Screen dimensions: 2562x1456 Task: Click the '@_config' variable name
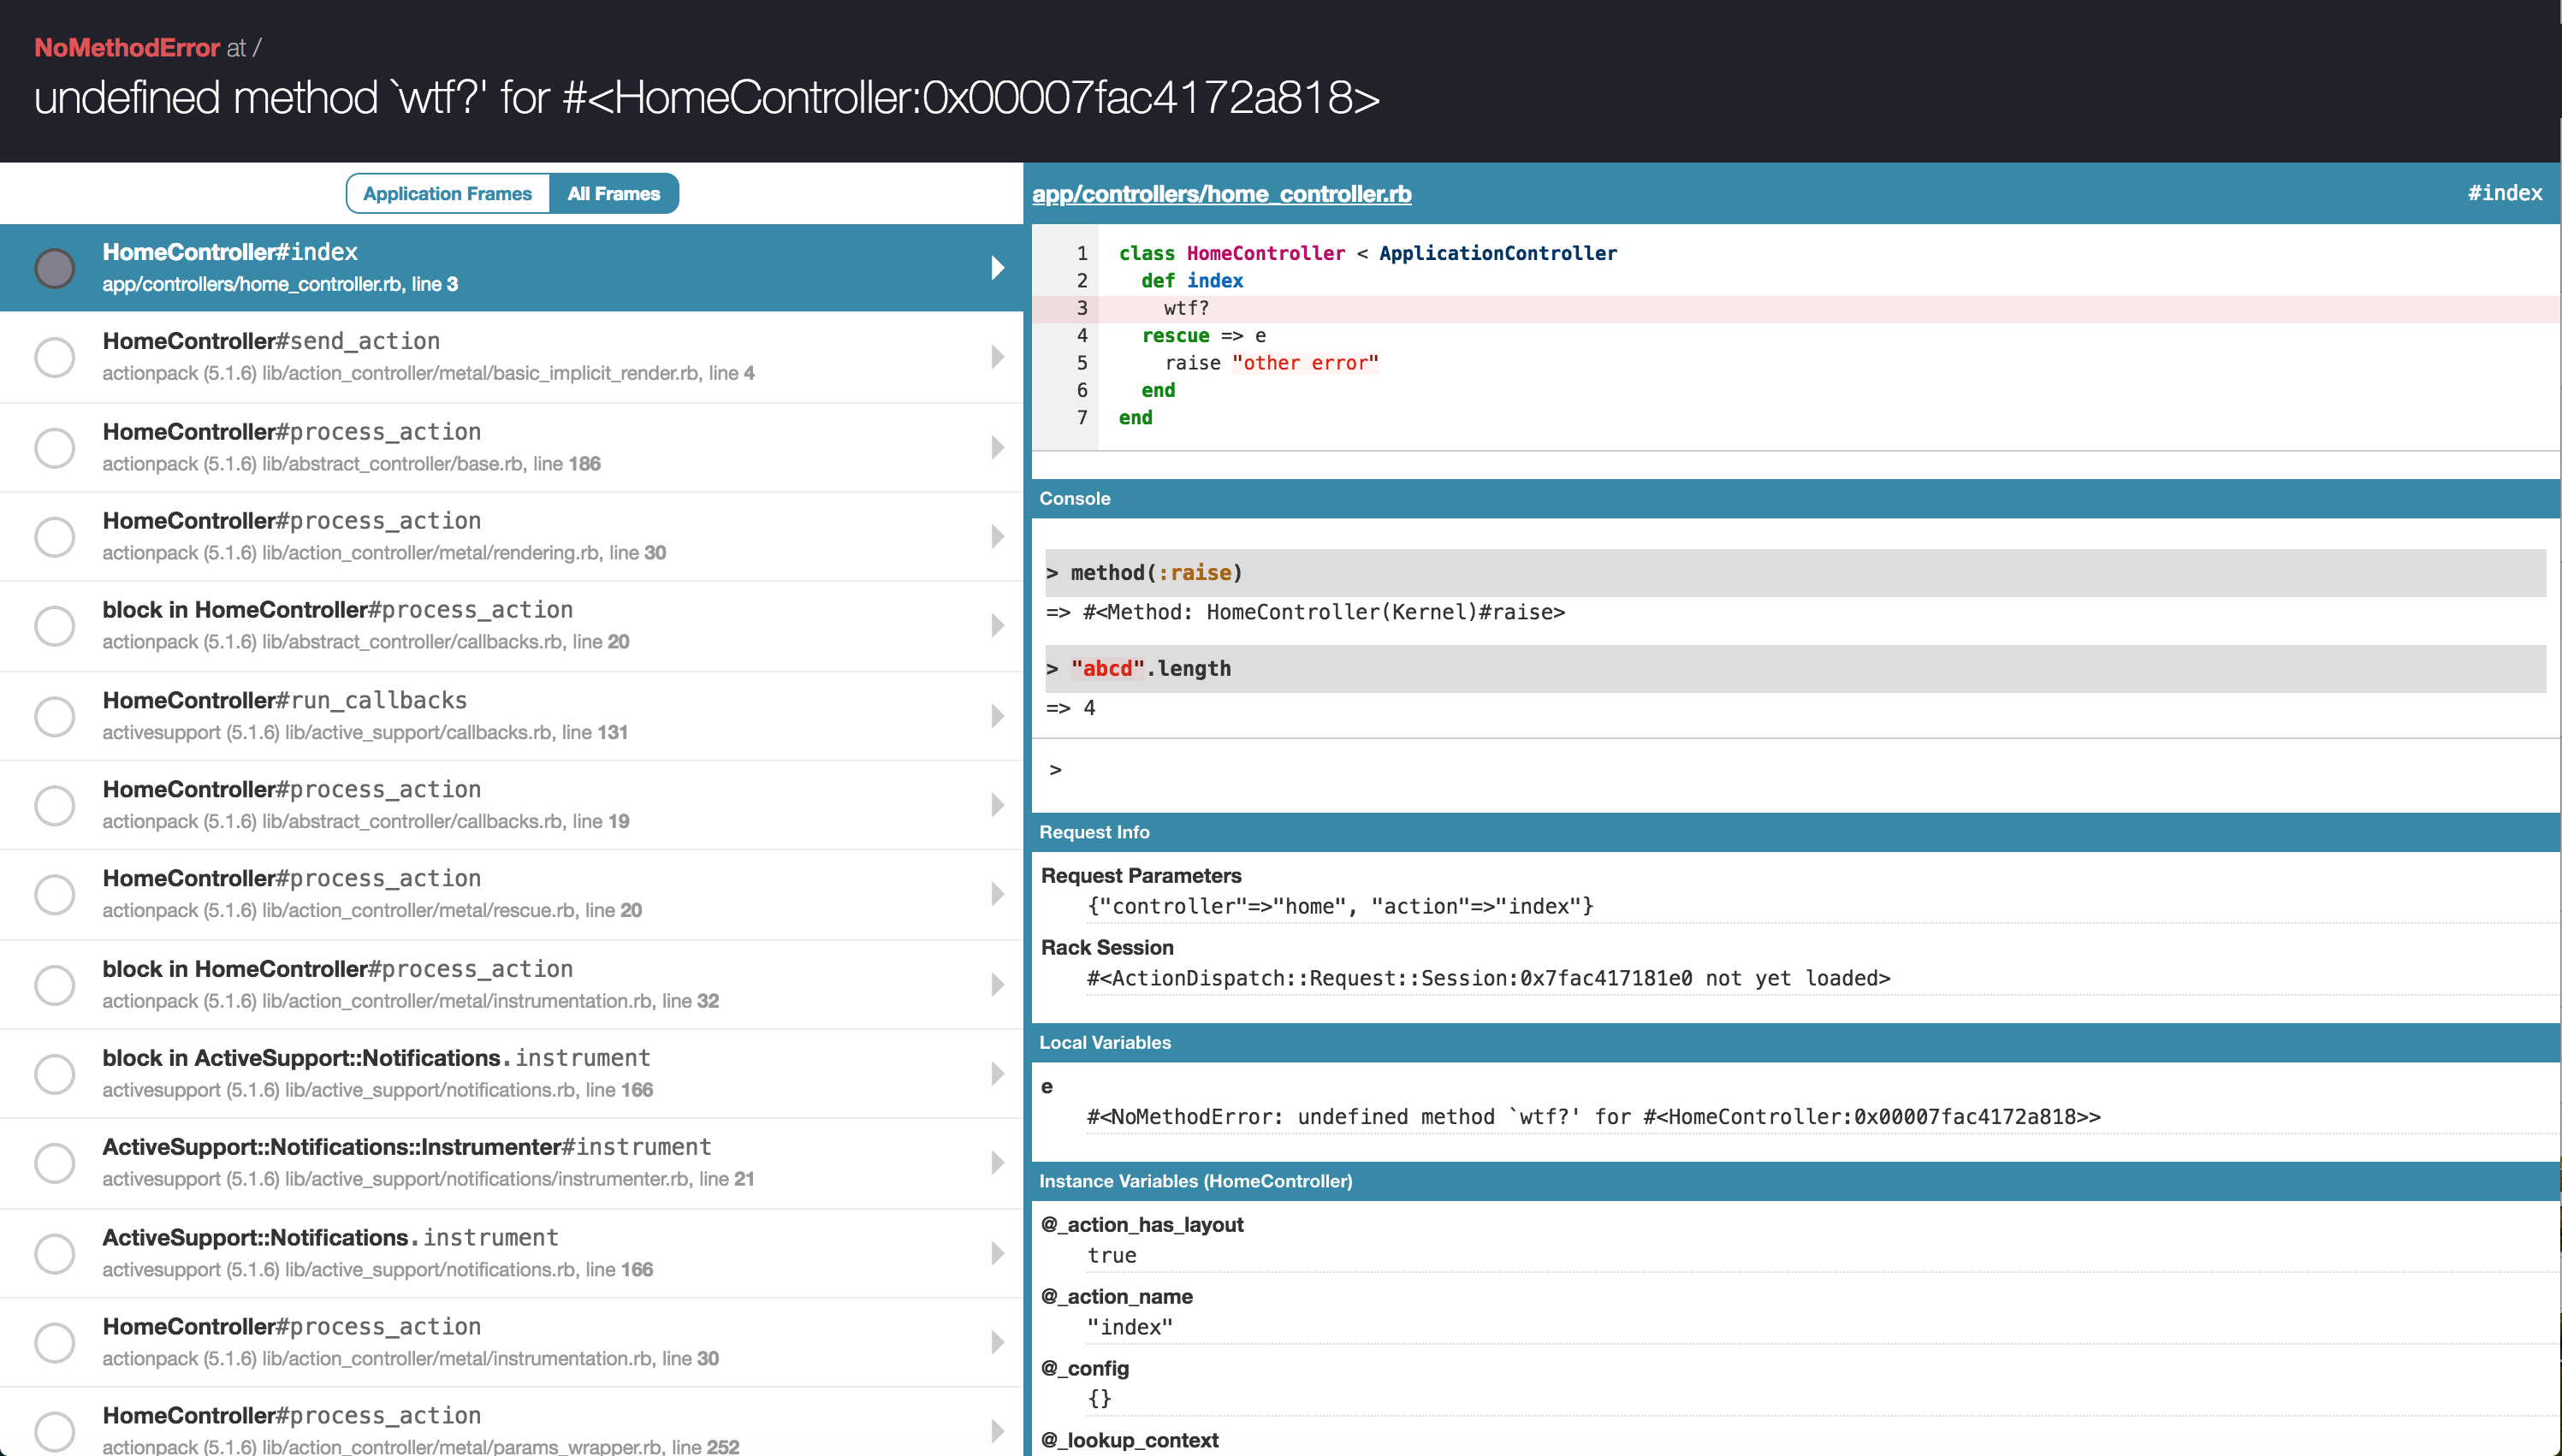pyautogui.click(x=1085, y=1369)
